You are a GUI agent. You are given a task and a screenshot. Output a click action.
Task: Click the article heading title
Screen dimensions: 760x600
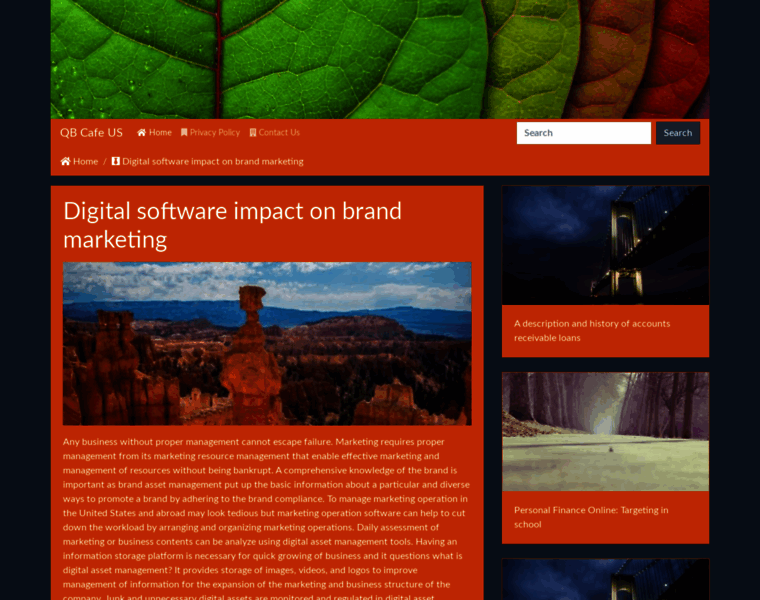pos(233,225)
